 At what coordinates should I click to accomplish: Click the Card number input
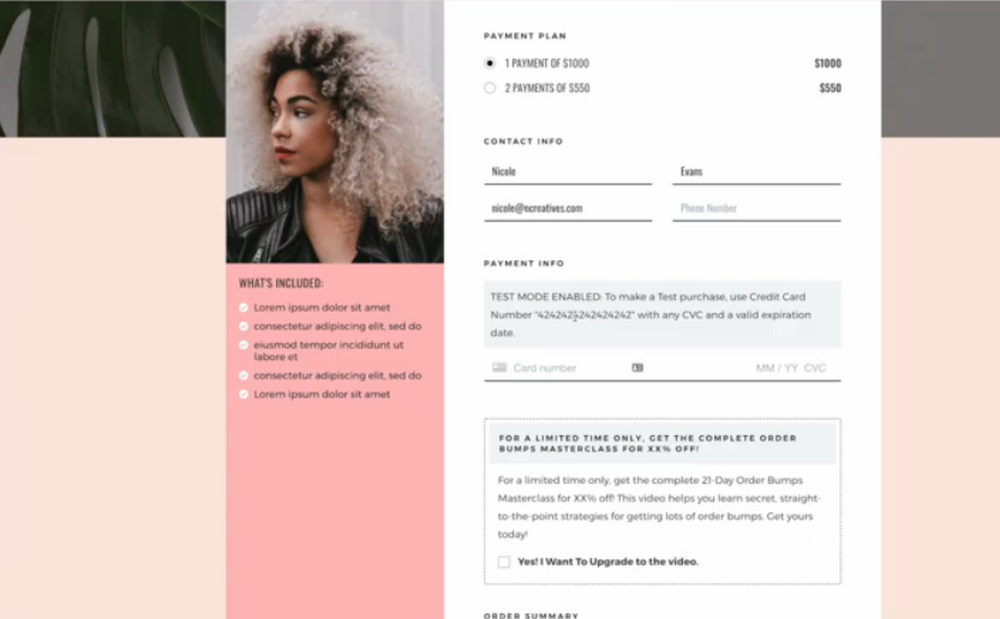(x=568, y=368)
